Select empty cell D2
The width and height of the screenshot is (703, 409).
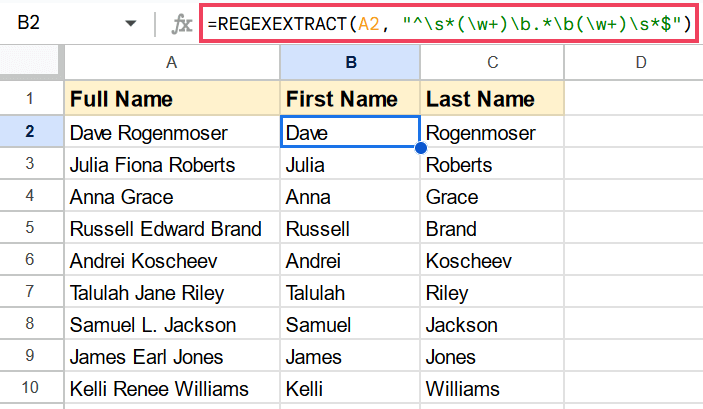coord(634,132)
